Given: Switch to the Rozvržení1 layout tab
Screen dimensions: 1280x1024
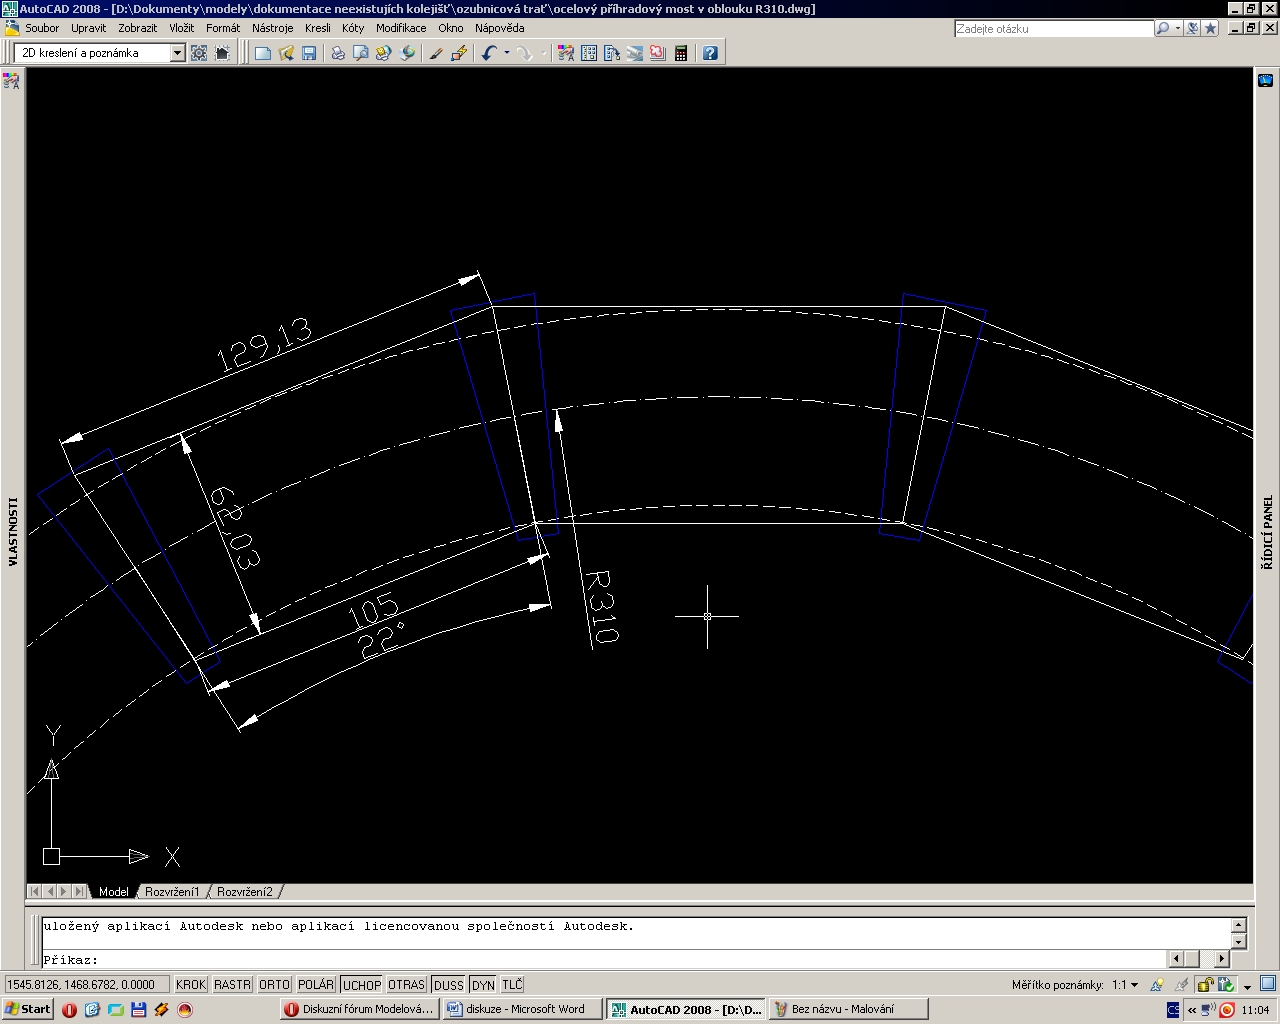Looking at the screenshot, I should coord(172,891).
